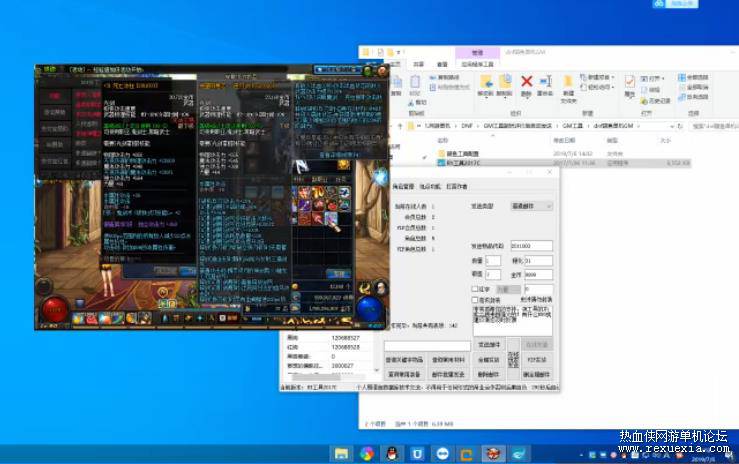Click the gold swirl icon above MP orb
Screen dimensions: 739x464
[x=364, y=287]
